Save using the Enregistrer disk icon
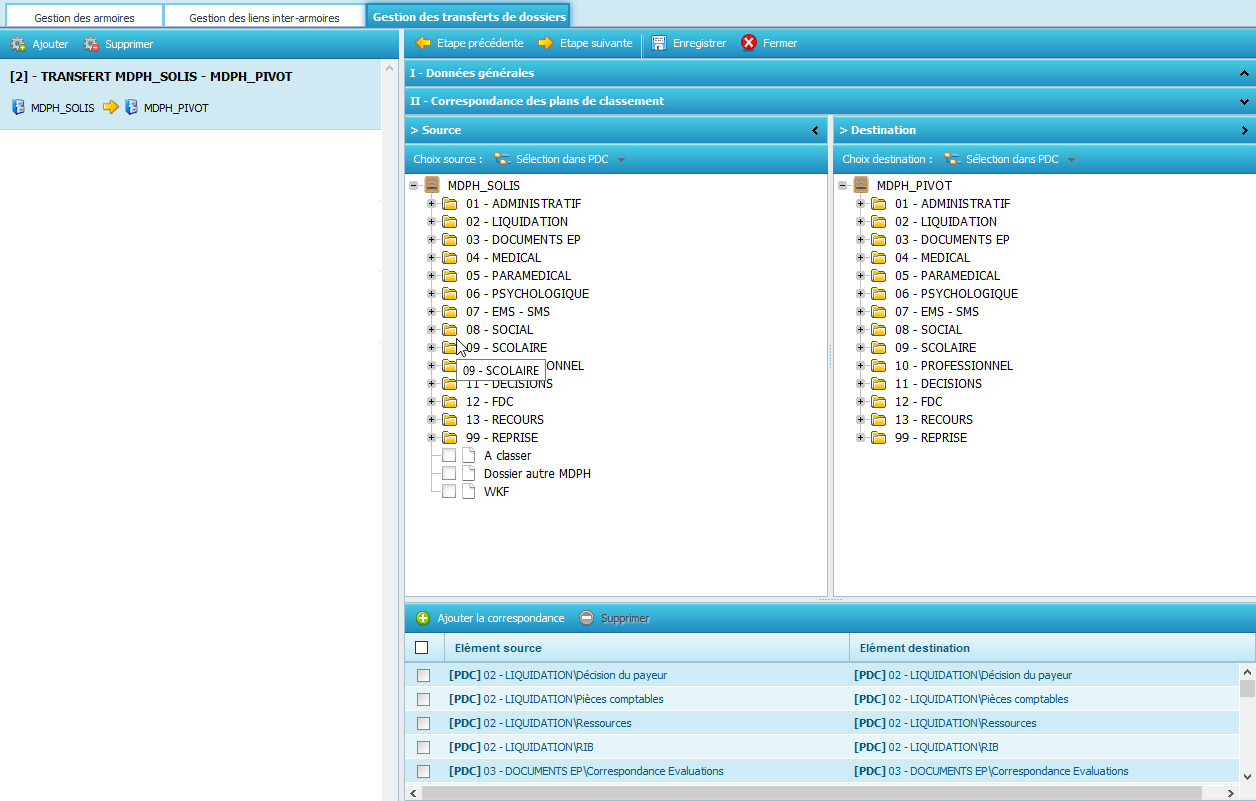Screen dimensions: 1256x801 659,43
